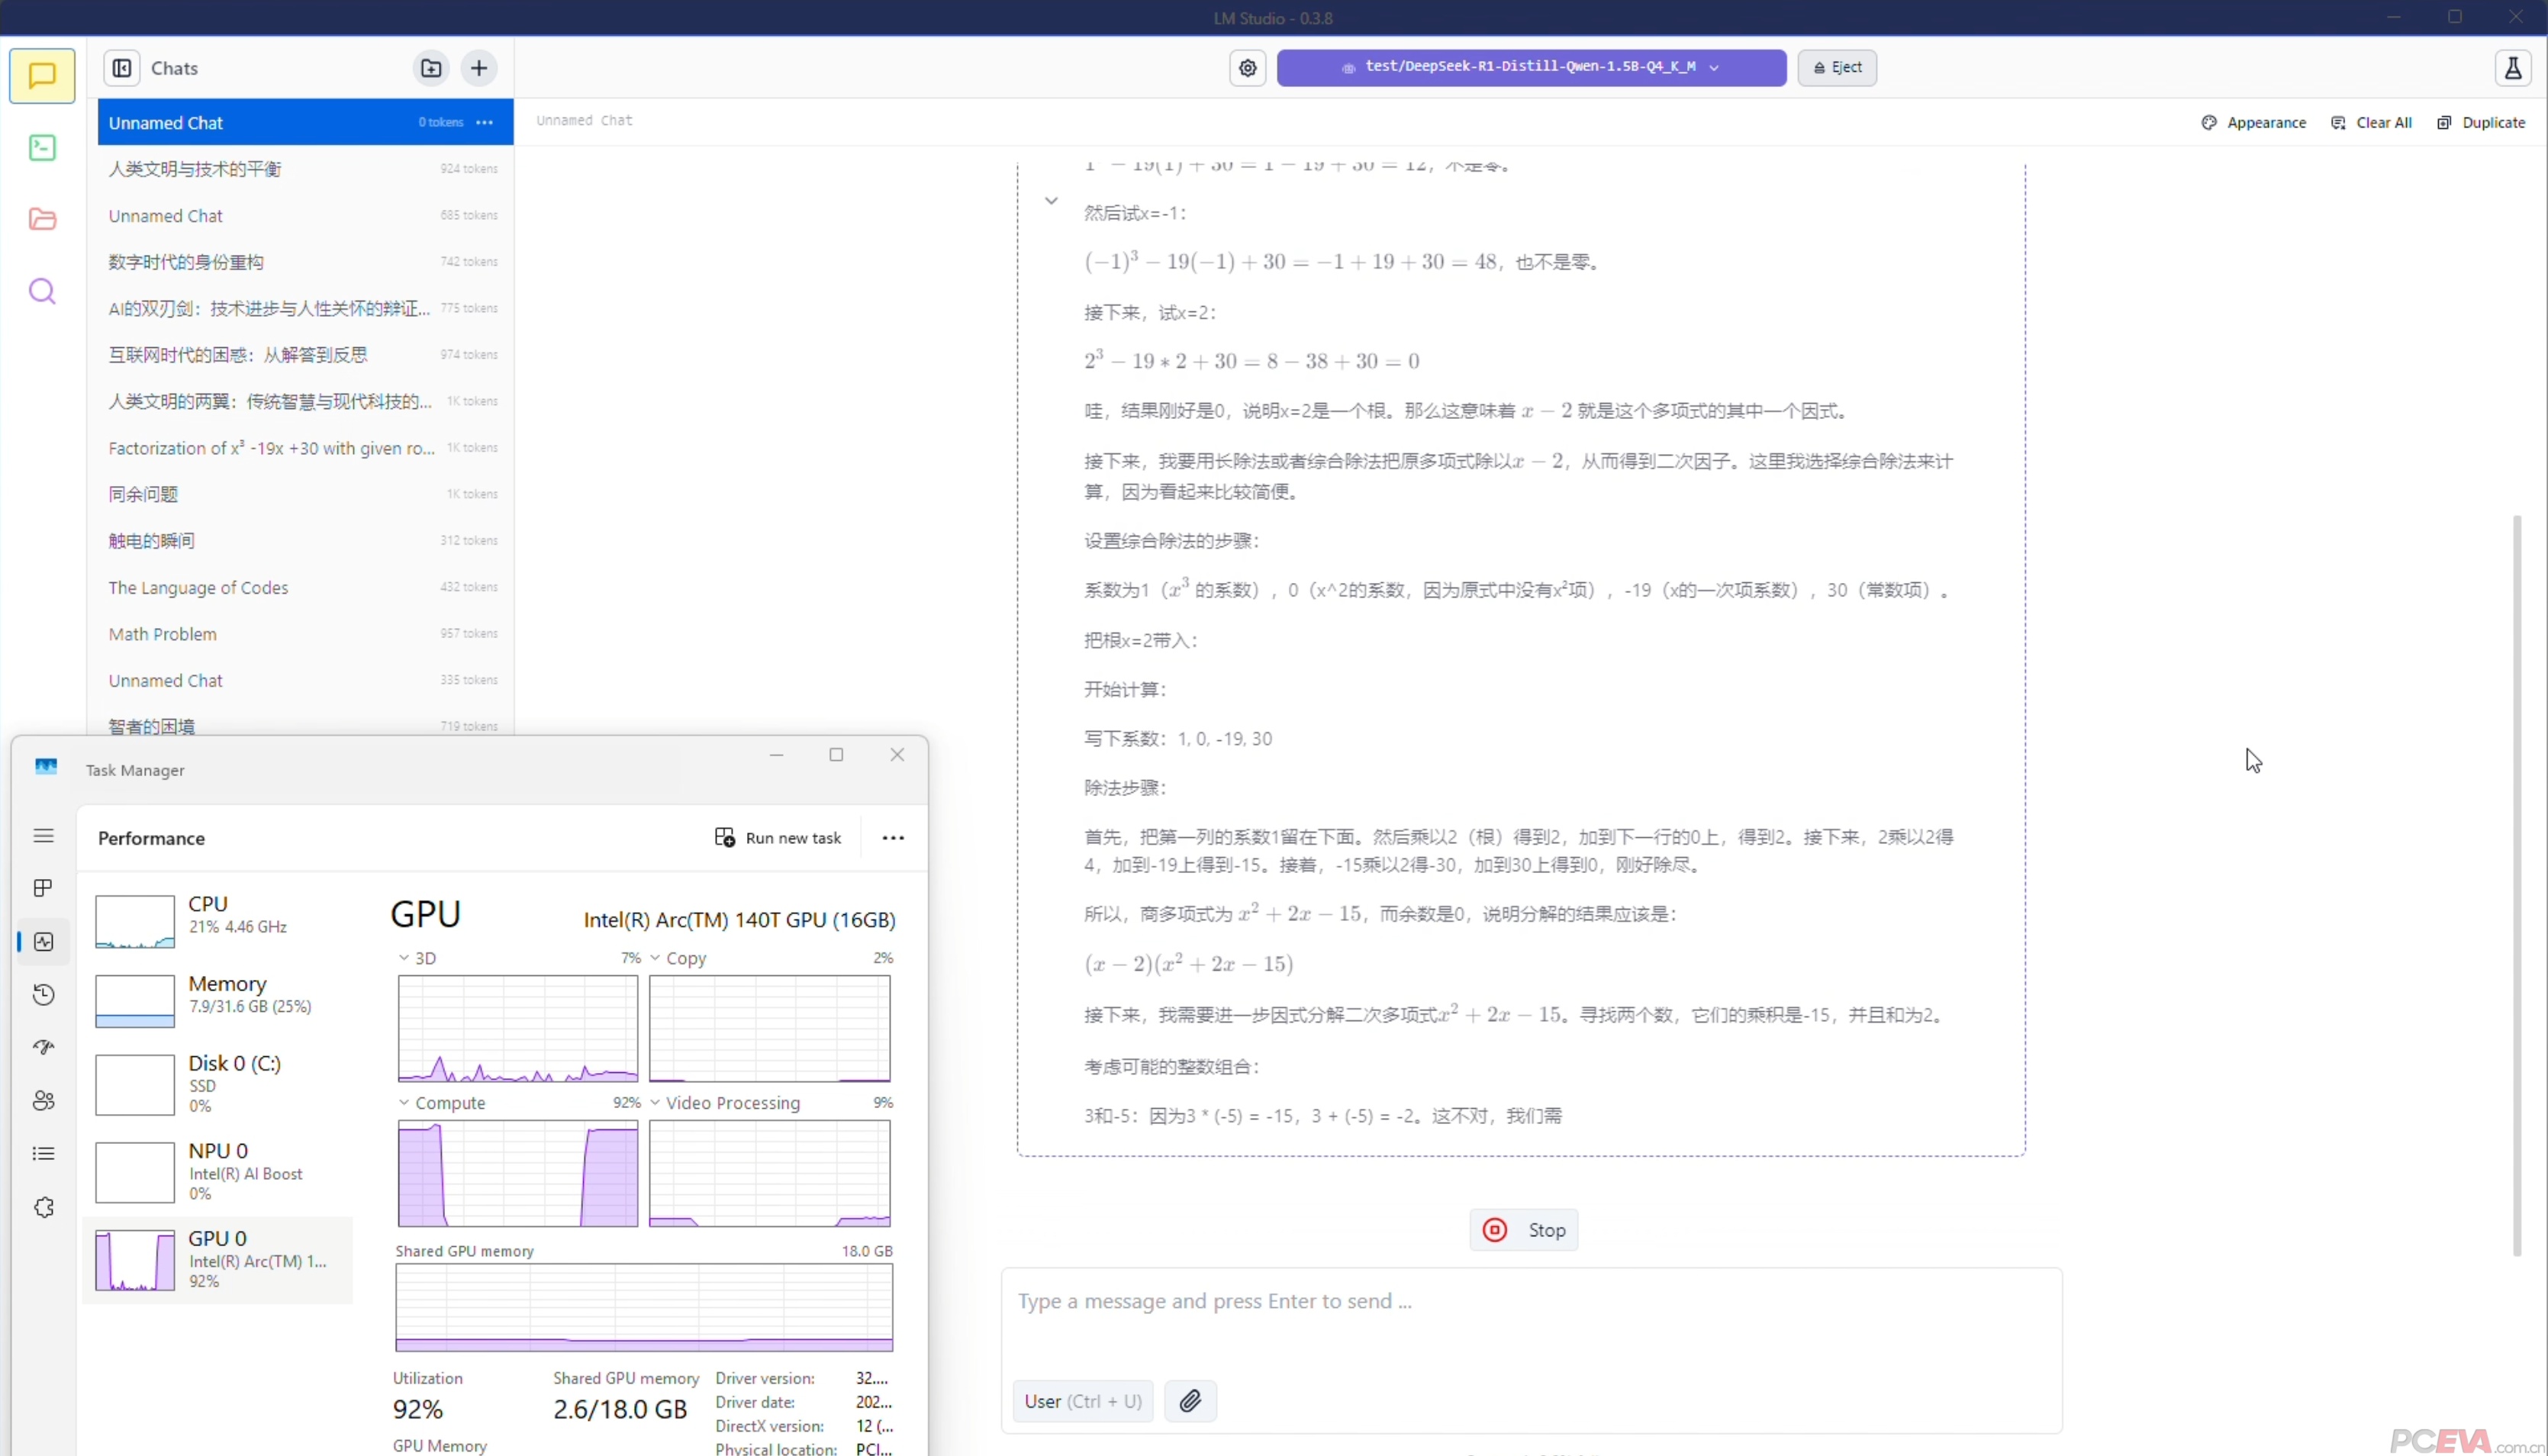2548x1456 pixels.
Task: Start a new chat with plus icon
Action: (479, 68)
